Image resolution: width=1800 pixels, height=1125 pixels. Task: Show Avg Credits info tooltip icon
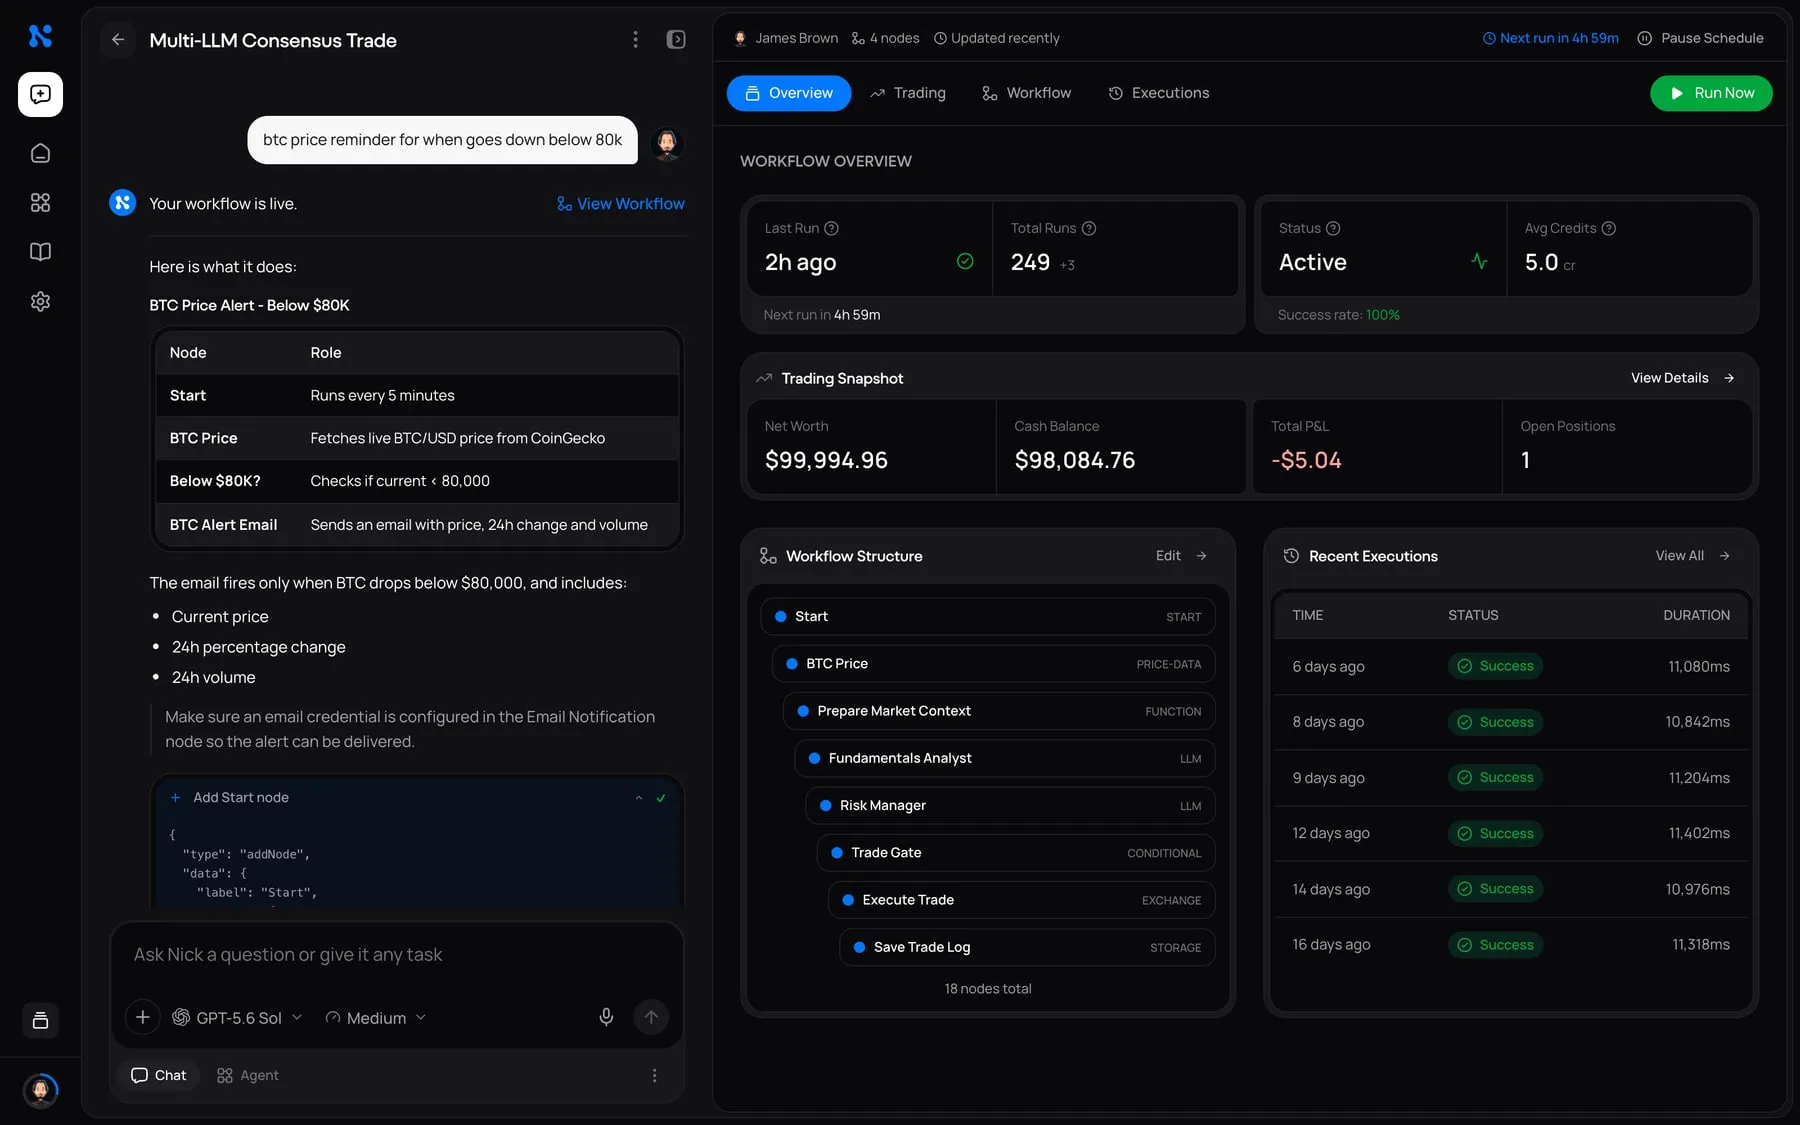tap(1609, 228)
